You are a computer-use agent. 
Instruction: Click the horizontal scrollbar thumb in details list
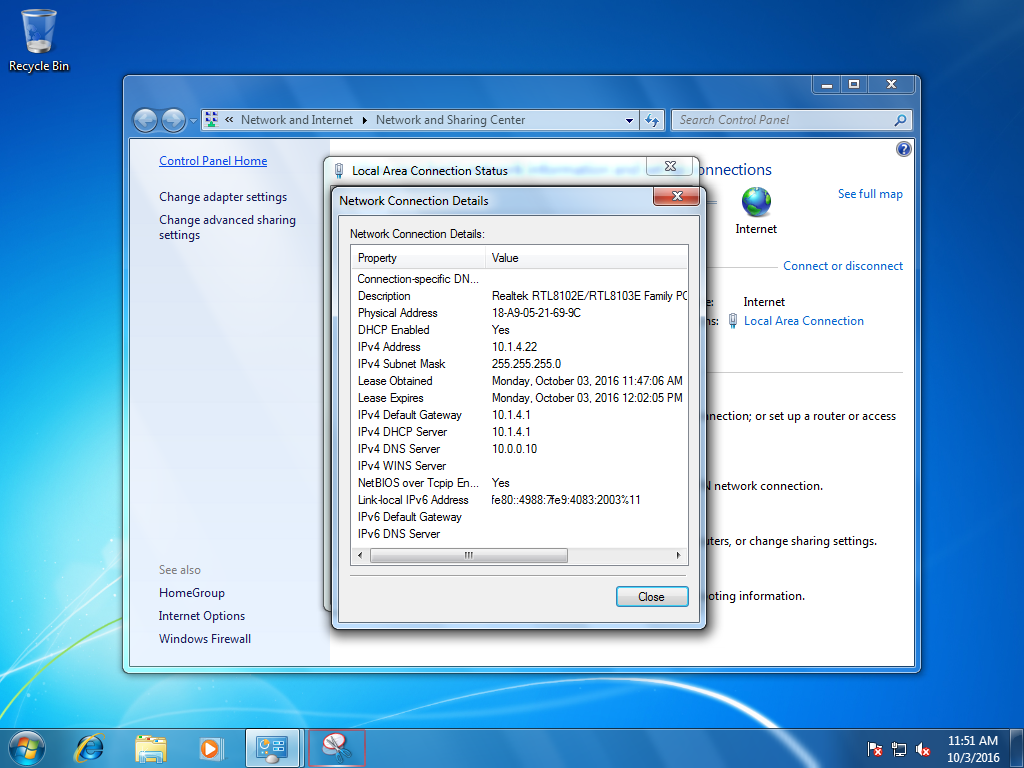468,555
